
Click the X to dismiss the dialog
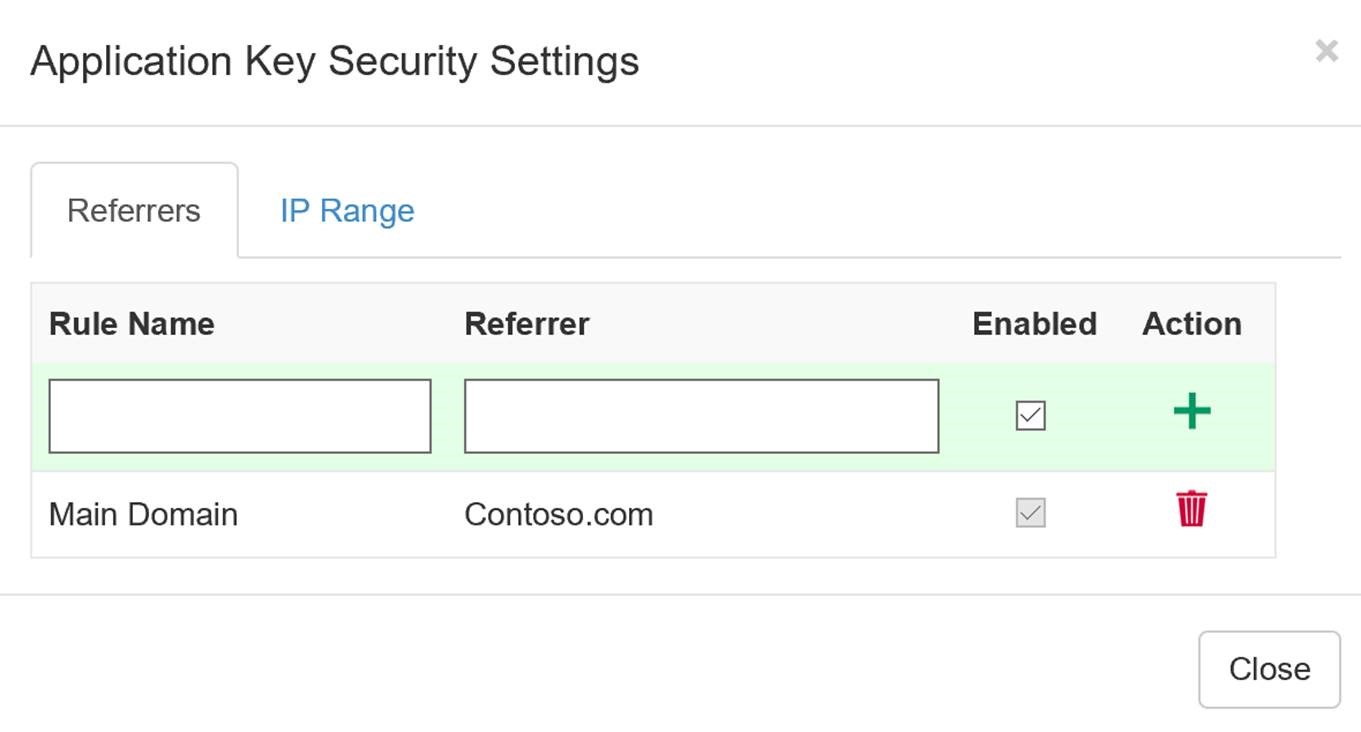pos(1327,49)
